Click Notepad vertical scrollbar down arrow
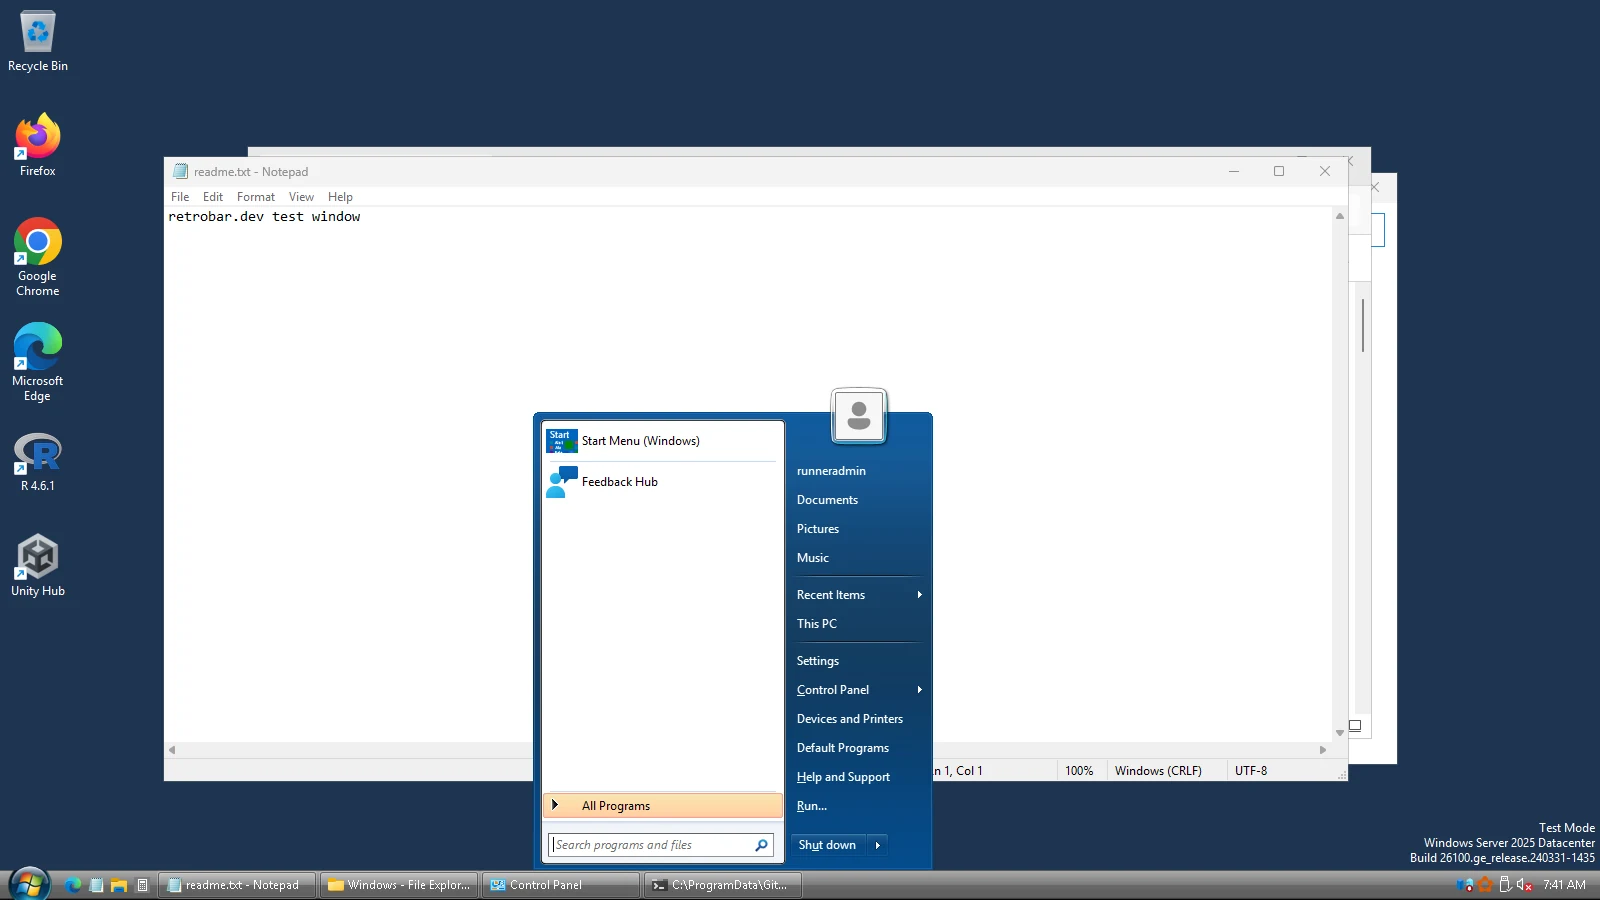Image resolution: width=1600 pixels, height=900 pixels. (x=1340, y=733)
